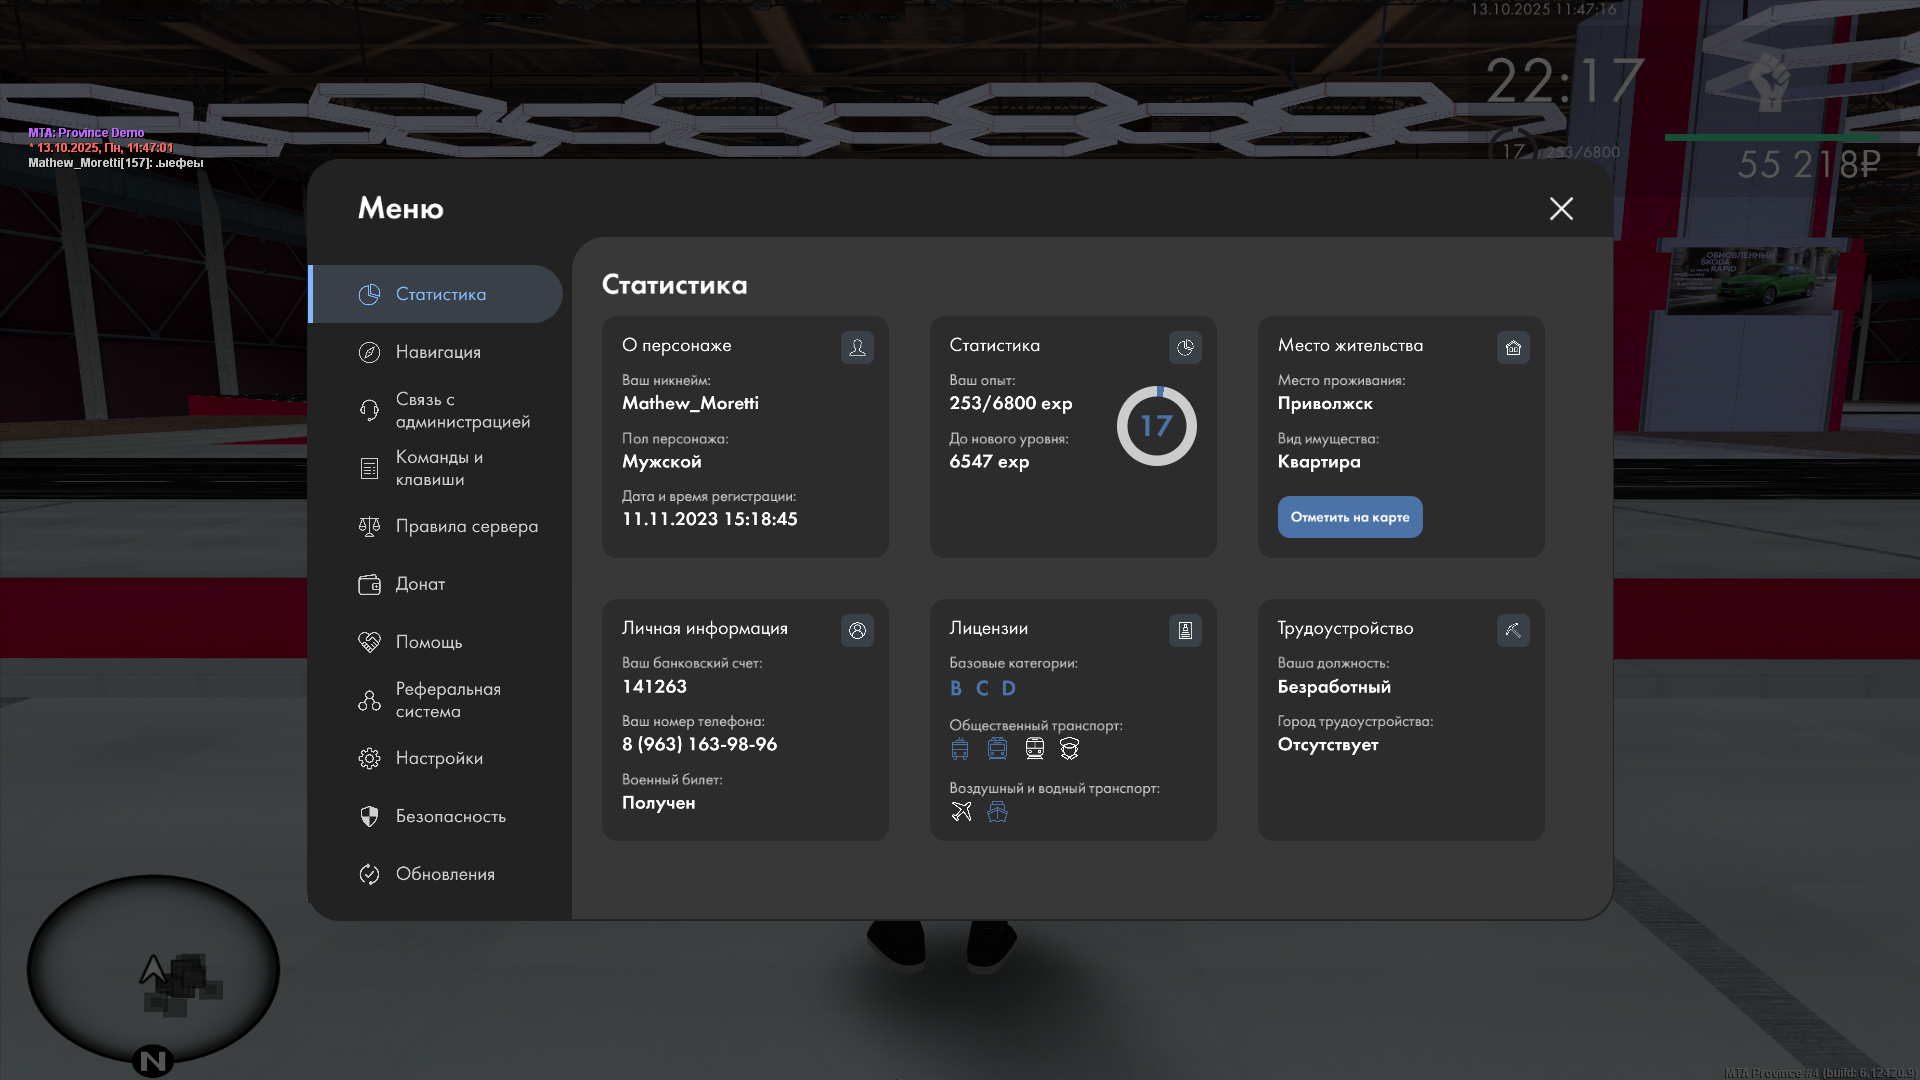Click the user circle icon in Личная информация

click(x=857, y=630)
